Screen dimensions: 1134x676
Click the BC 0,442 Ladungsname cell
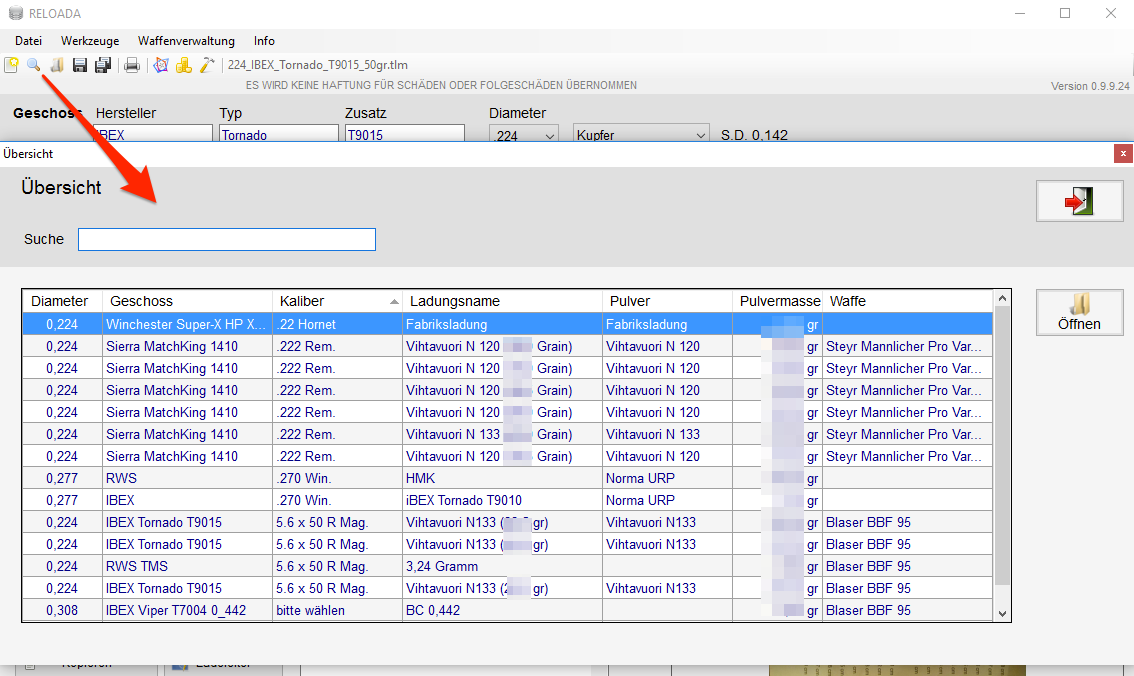pos(503,610)
